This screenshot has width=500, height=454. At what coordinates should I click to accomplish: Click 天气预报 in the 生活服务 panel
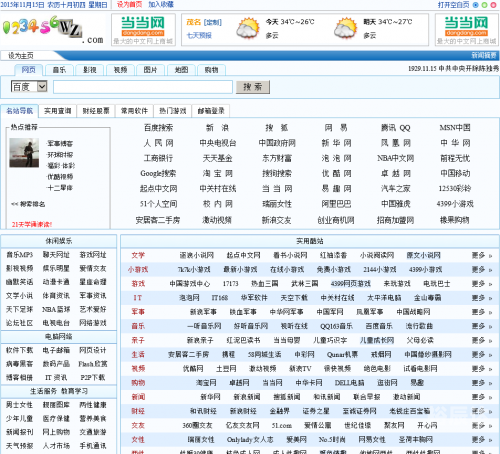point(19,446)
